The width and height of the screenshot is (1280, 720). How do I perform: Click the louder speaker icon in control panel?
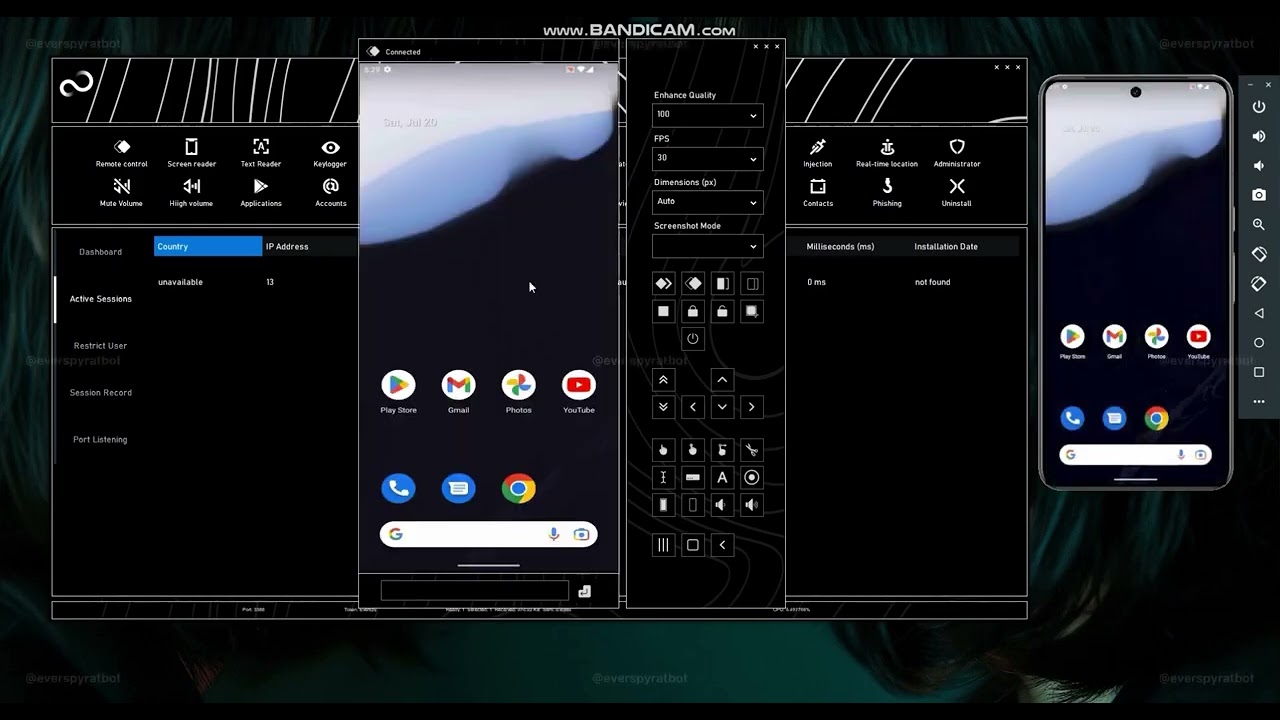(752, 505)
